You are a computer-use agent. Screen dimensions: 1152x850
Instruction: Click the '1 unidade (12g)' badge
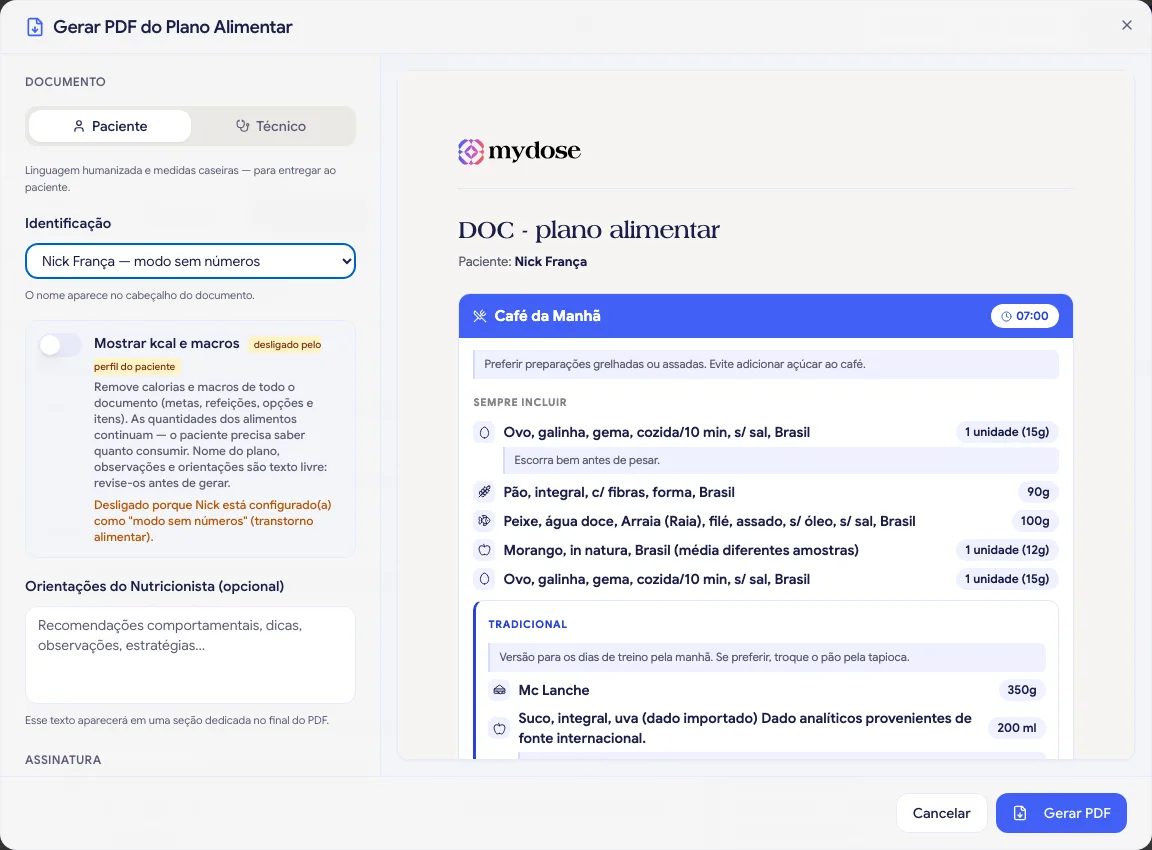(x=1007, y=550)
